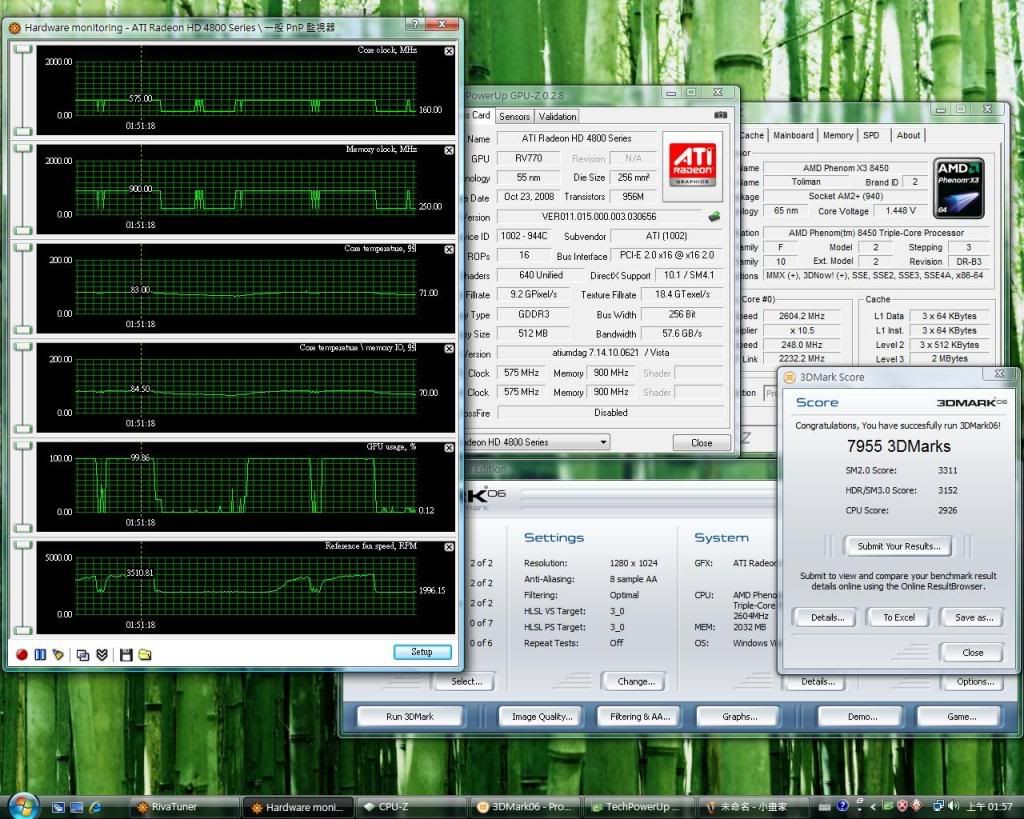Click the blue help question mark tray icon
1024x819 pixels.
[x=842, y=807]
